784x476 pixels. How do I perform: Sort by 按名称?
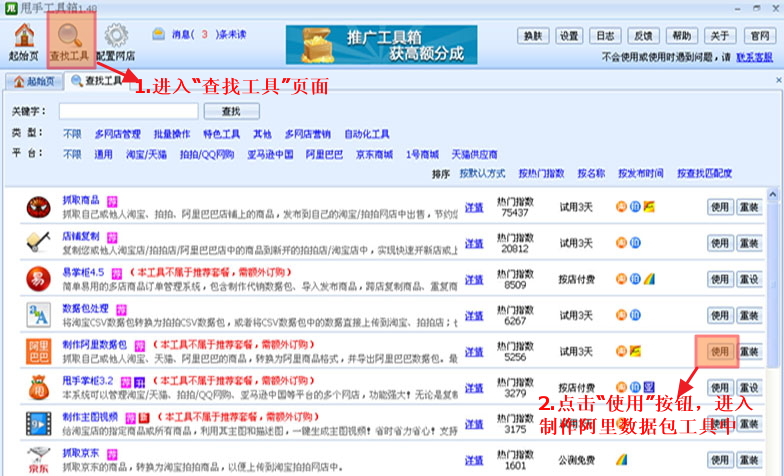591,174
